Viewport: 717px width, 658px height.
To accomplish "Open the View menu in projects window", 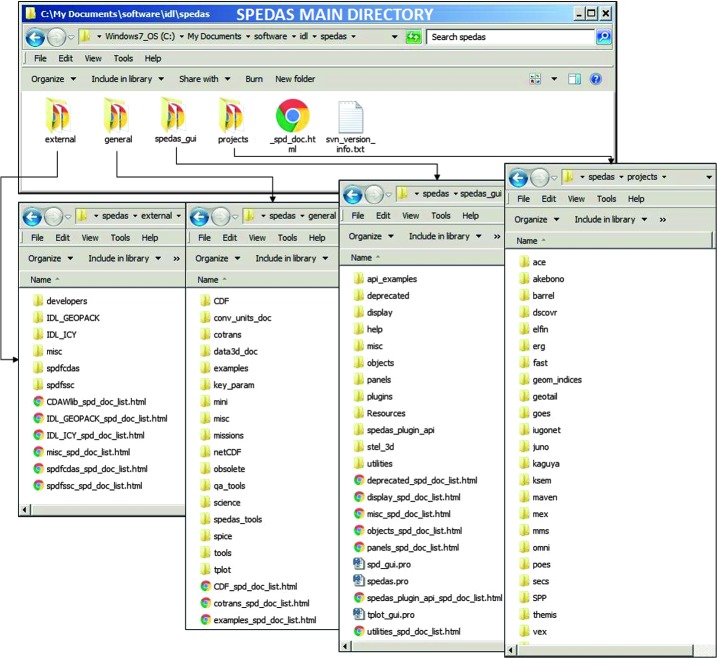I will click(x=577, y=199).
